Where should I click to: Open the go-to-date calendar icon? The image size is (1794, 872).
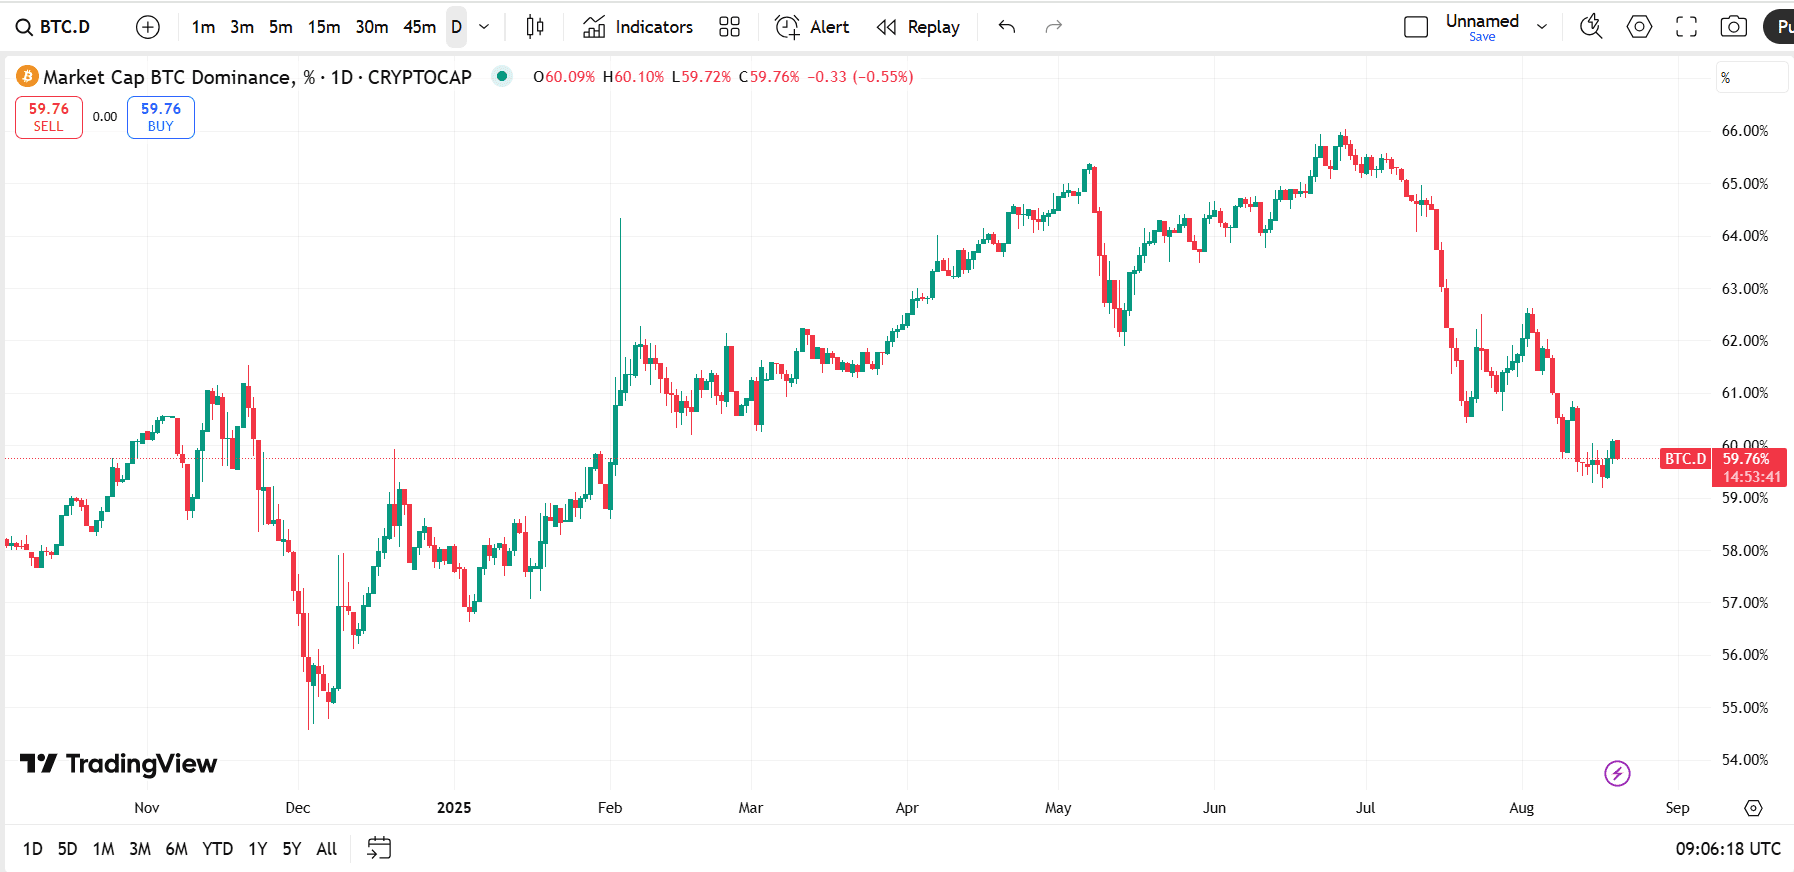click(379, 849)
